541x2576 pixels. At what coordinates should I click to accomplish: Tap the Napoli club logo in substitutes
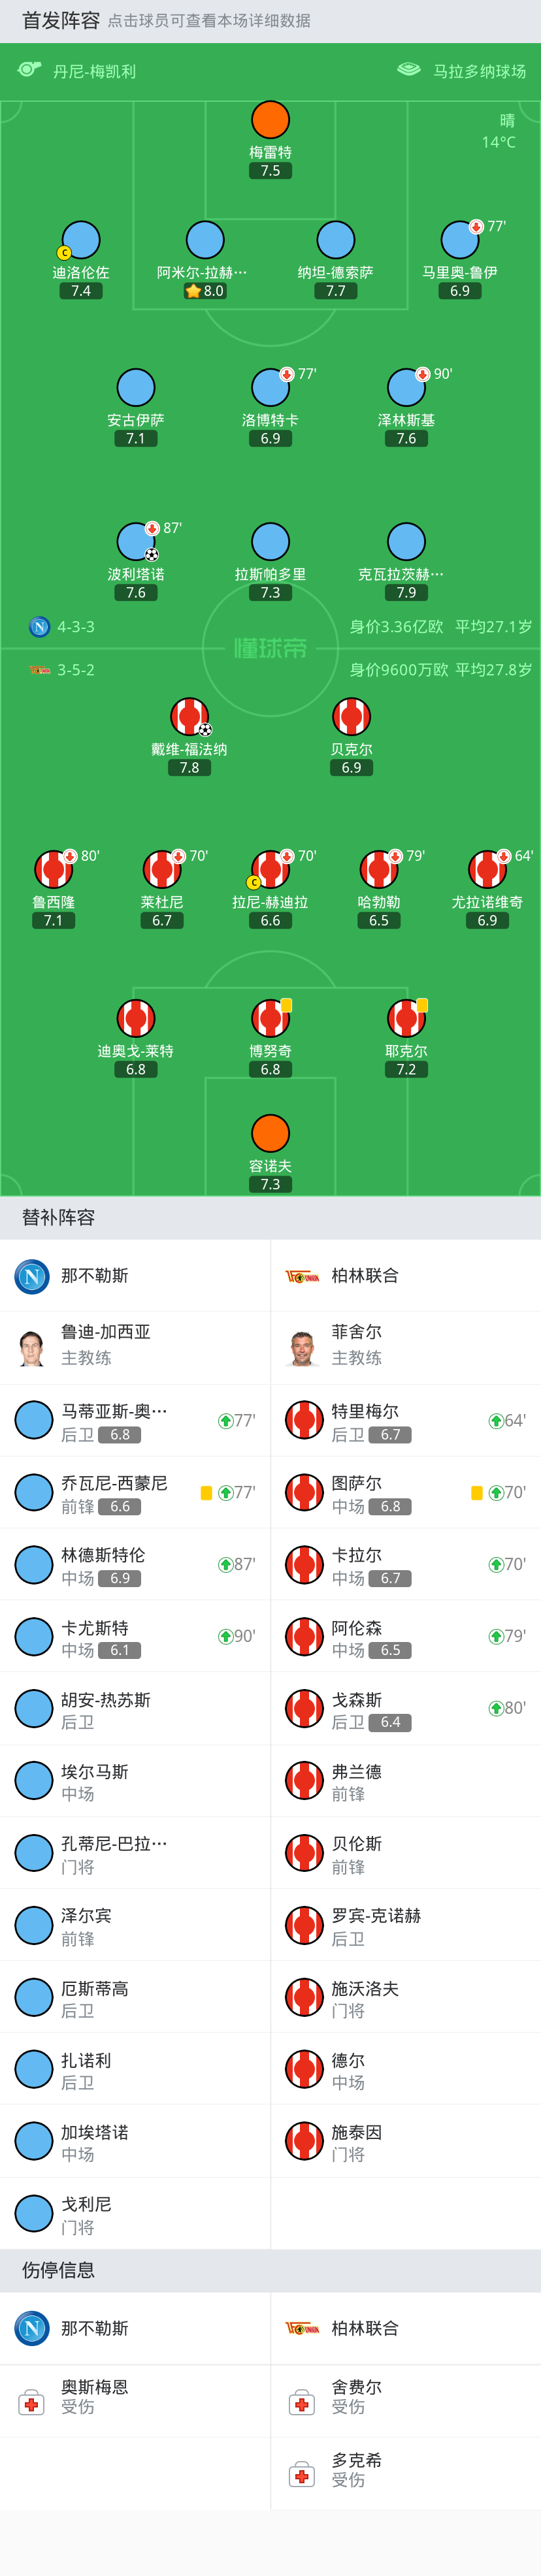(x=32, y=1276)
